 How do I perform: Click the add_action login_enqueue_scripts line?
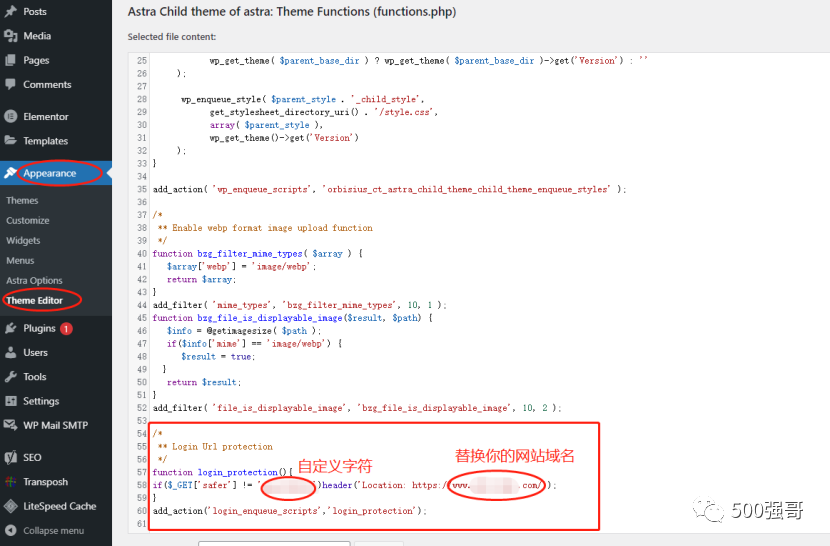[290, 511]
